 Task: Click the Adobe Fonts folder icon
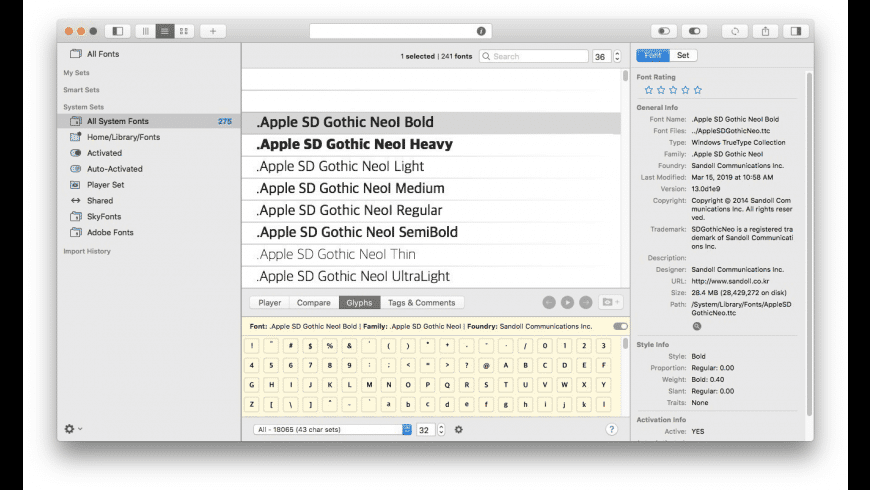tap(75, 233)
